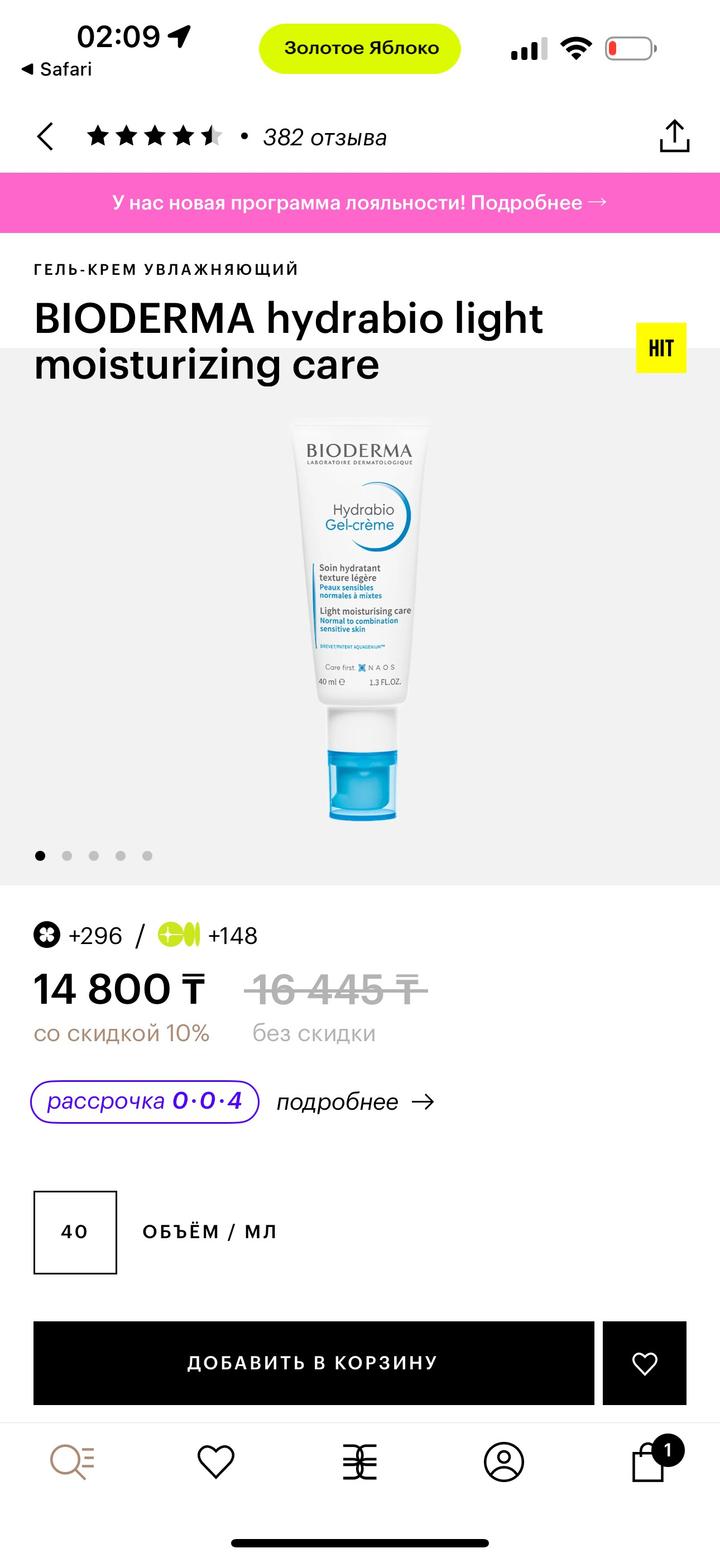Click ДОБАВИТЬ В КОРЗИНУ button
This screenshot has height=1561, width=720.
pyautogui.click(x=314, y=1363)
